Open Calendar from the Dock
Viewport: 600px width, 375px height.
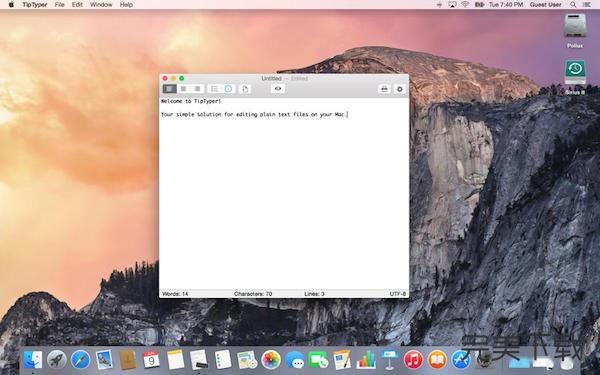(152, 360)
